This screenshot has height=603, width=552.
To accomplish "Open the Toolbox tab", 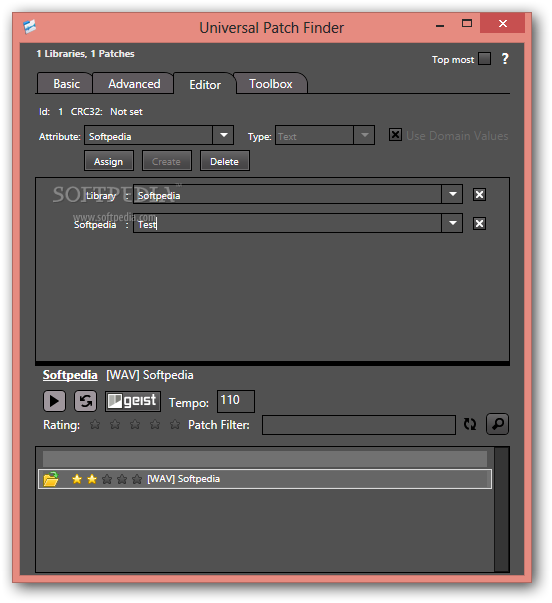I will 271,83.
